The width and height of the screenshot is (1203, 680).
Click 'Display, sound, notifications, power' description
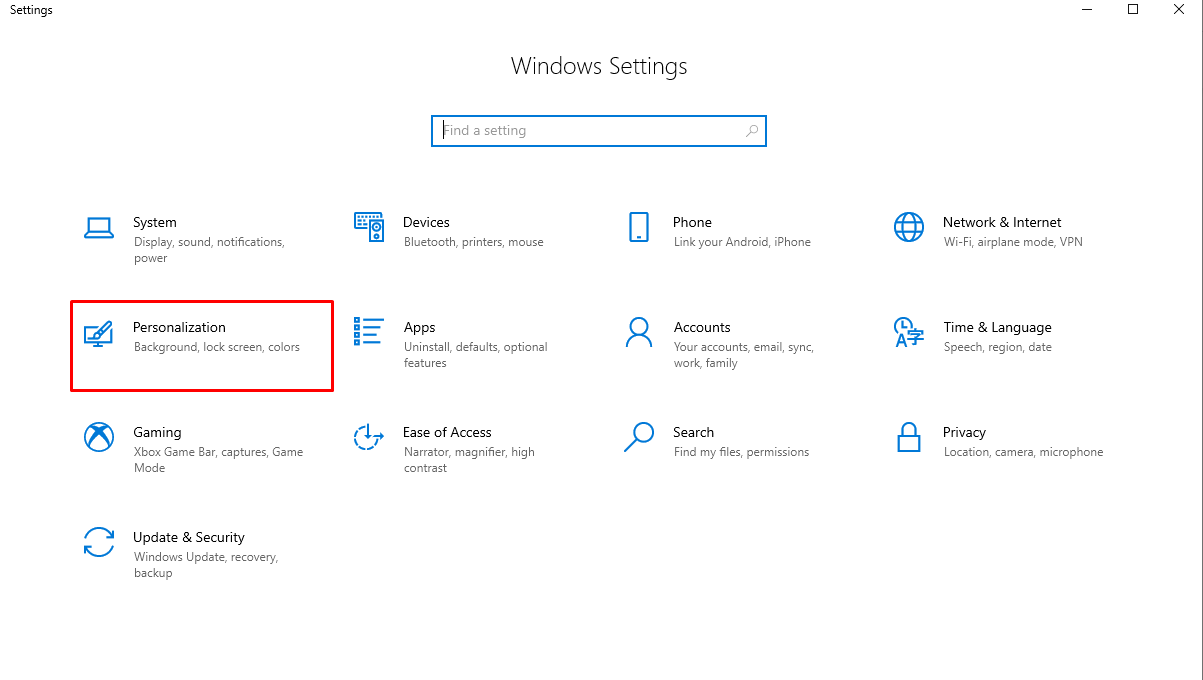pyautogui.click(x=209, y=250)
